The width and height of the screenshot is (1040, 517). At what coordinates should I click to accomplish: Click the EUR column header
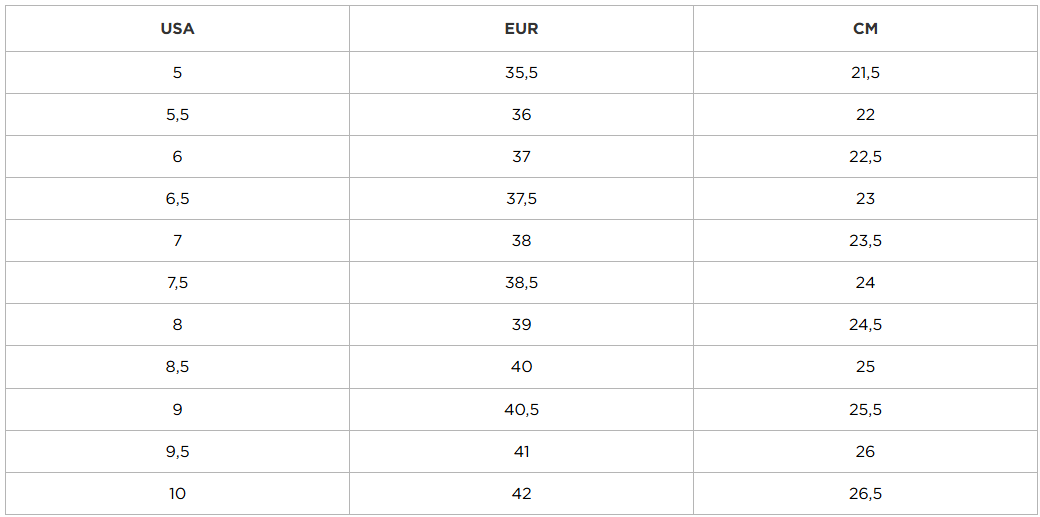(521, 29)
